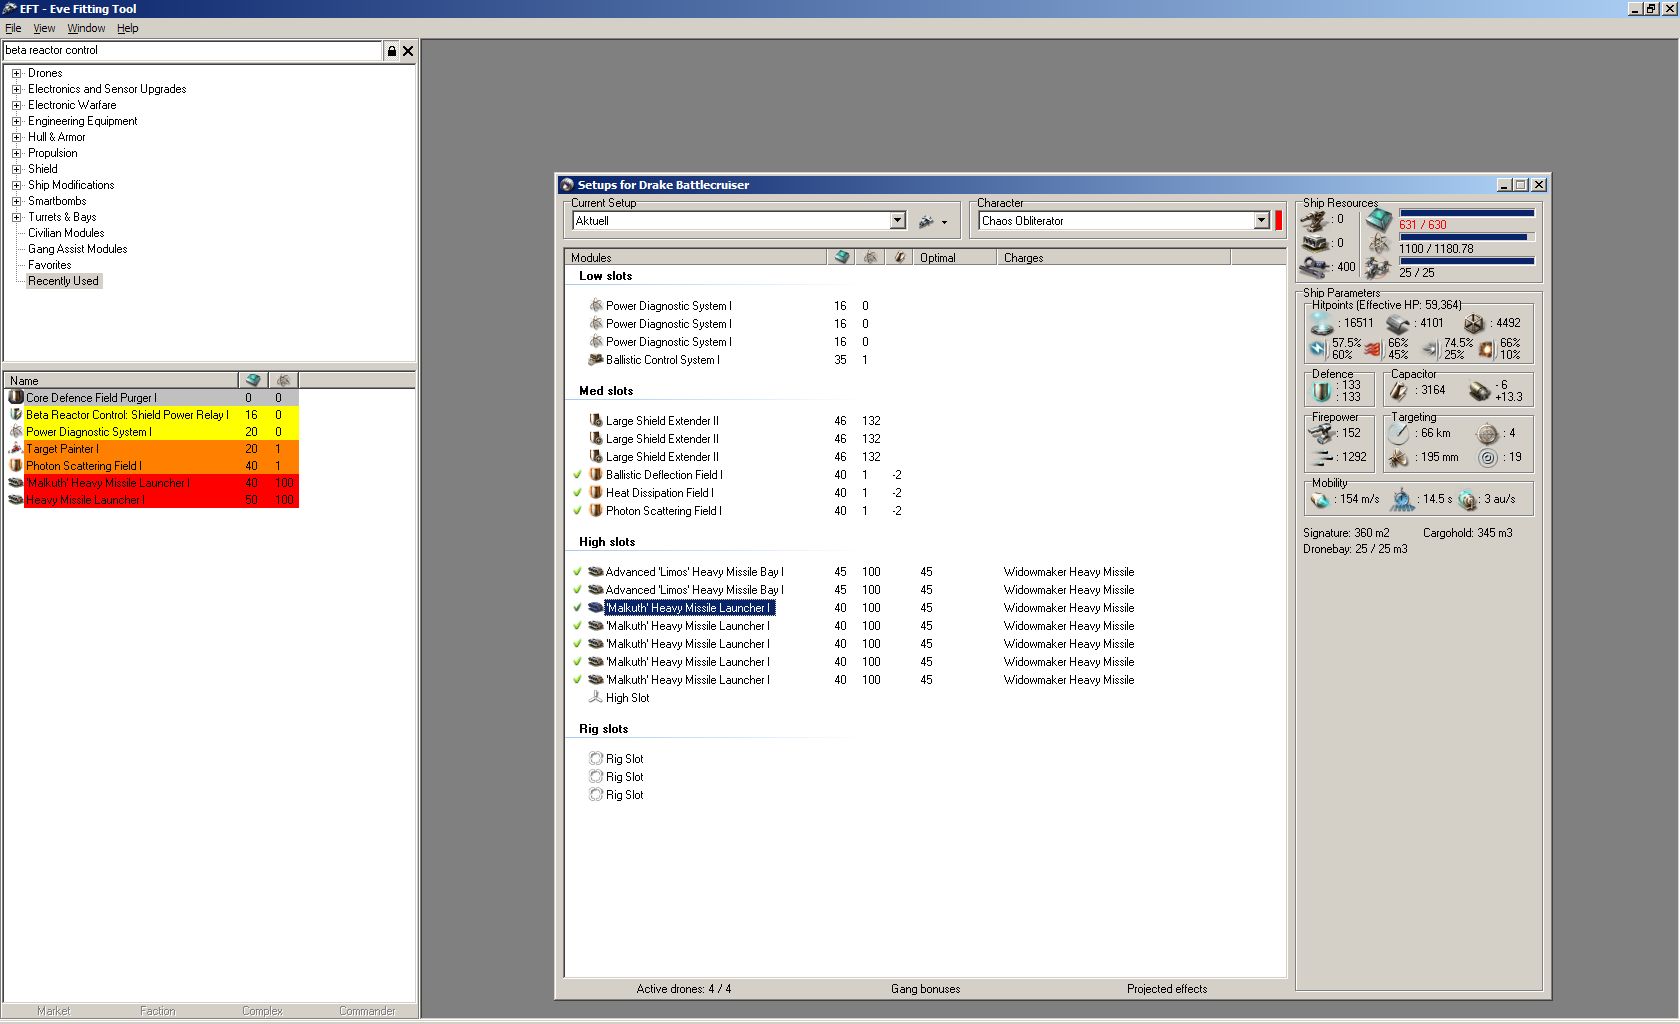Switch to the Faction tab

click(157, 1011)
